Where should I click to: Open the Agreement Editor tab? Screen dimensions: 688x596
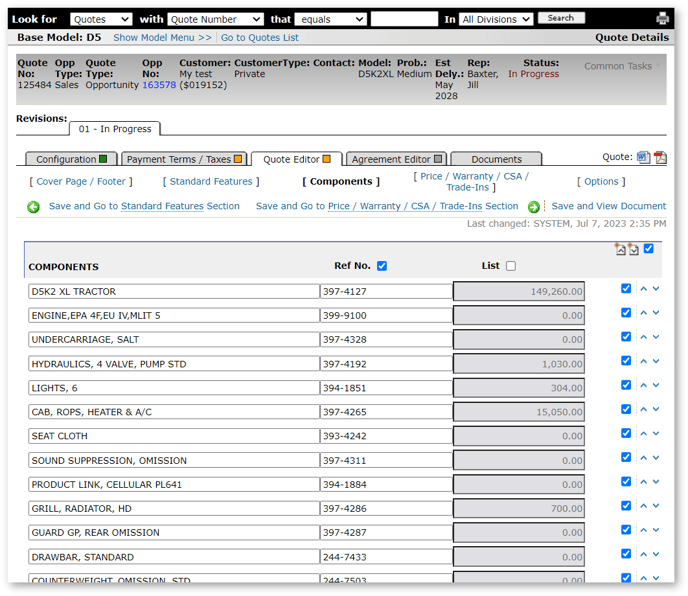point(397,159)
